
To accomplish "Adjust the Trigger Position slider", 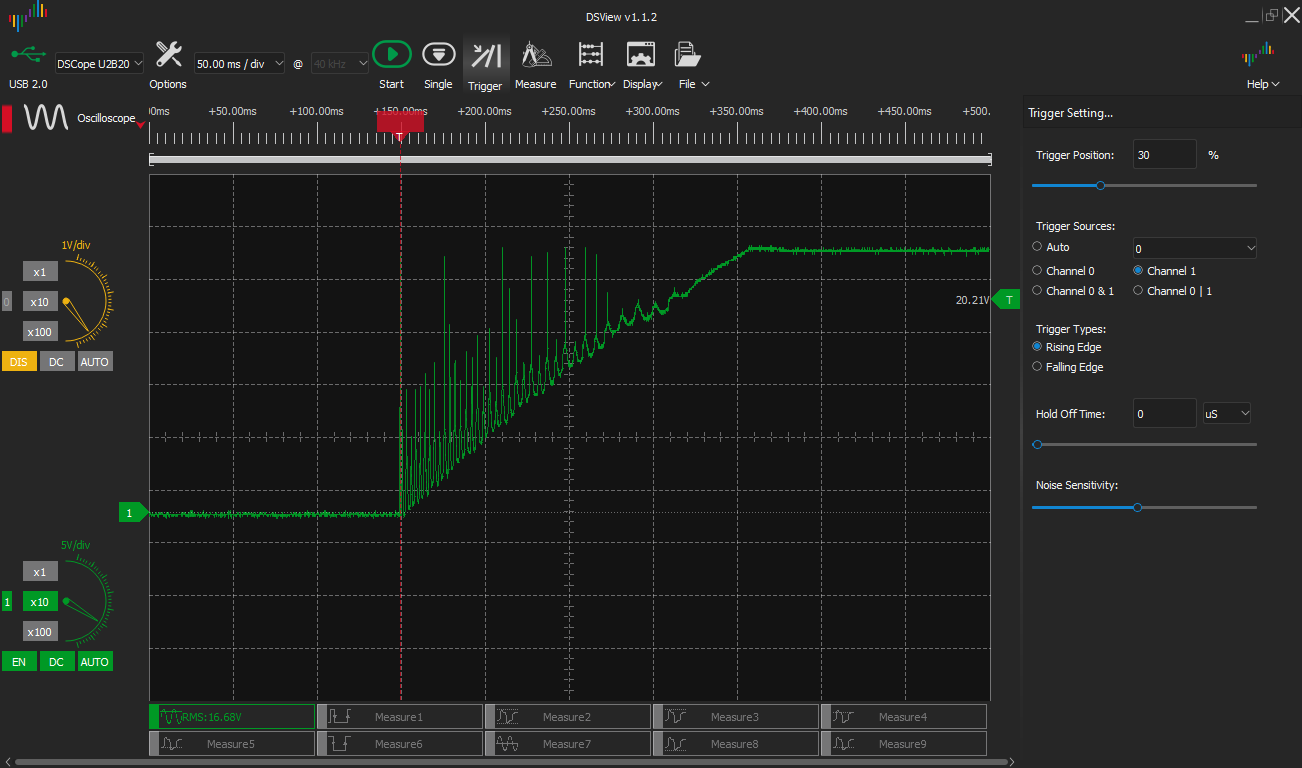I will pos(1144,185).
